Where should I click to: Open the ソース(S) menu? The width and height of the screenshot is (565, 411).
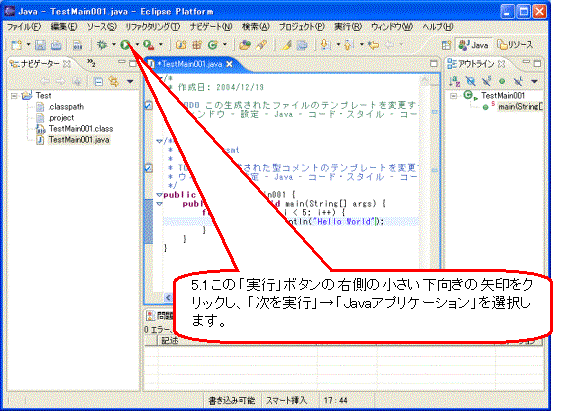click(x=102, y=27)
